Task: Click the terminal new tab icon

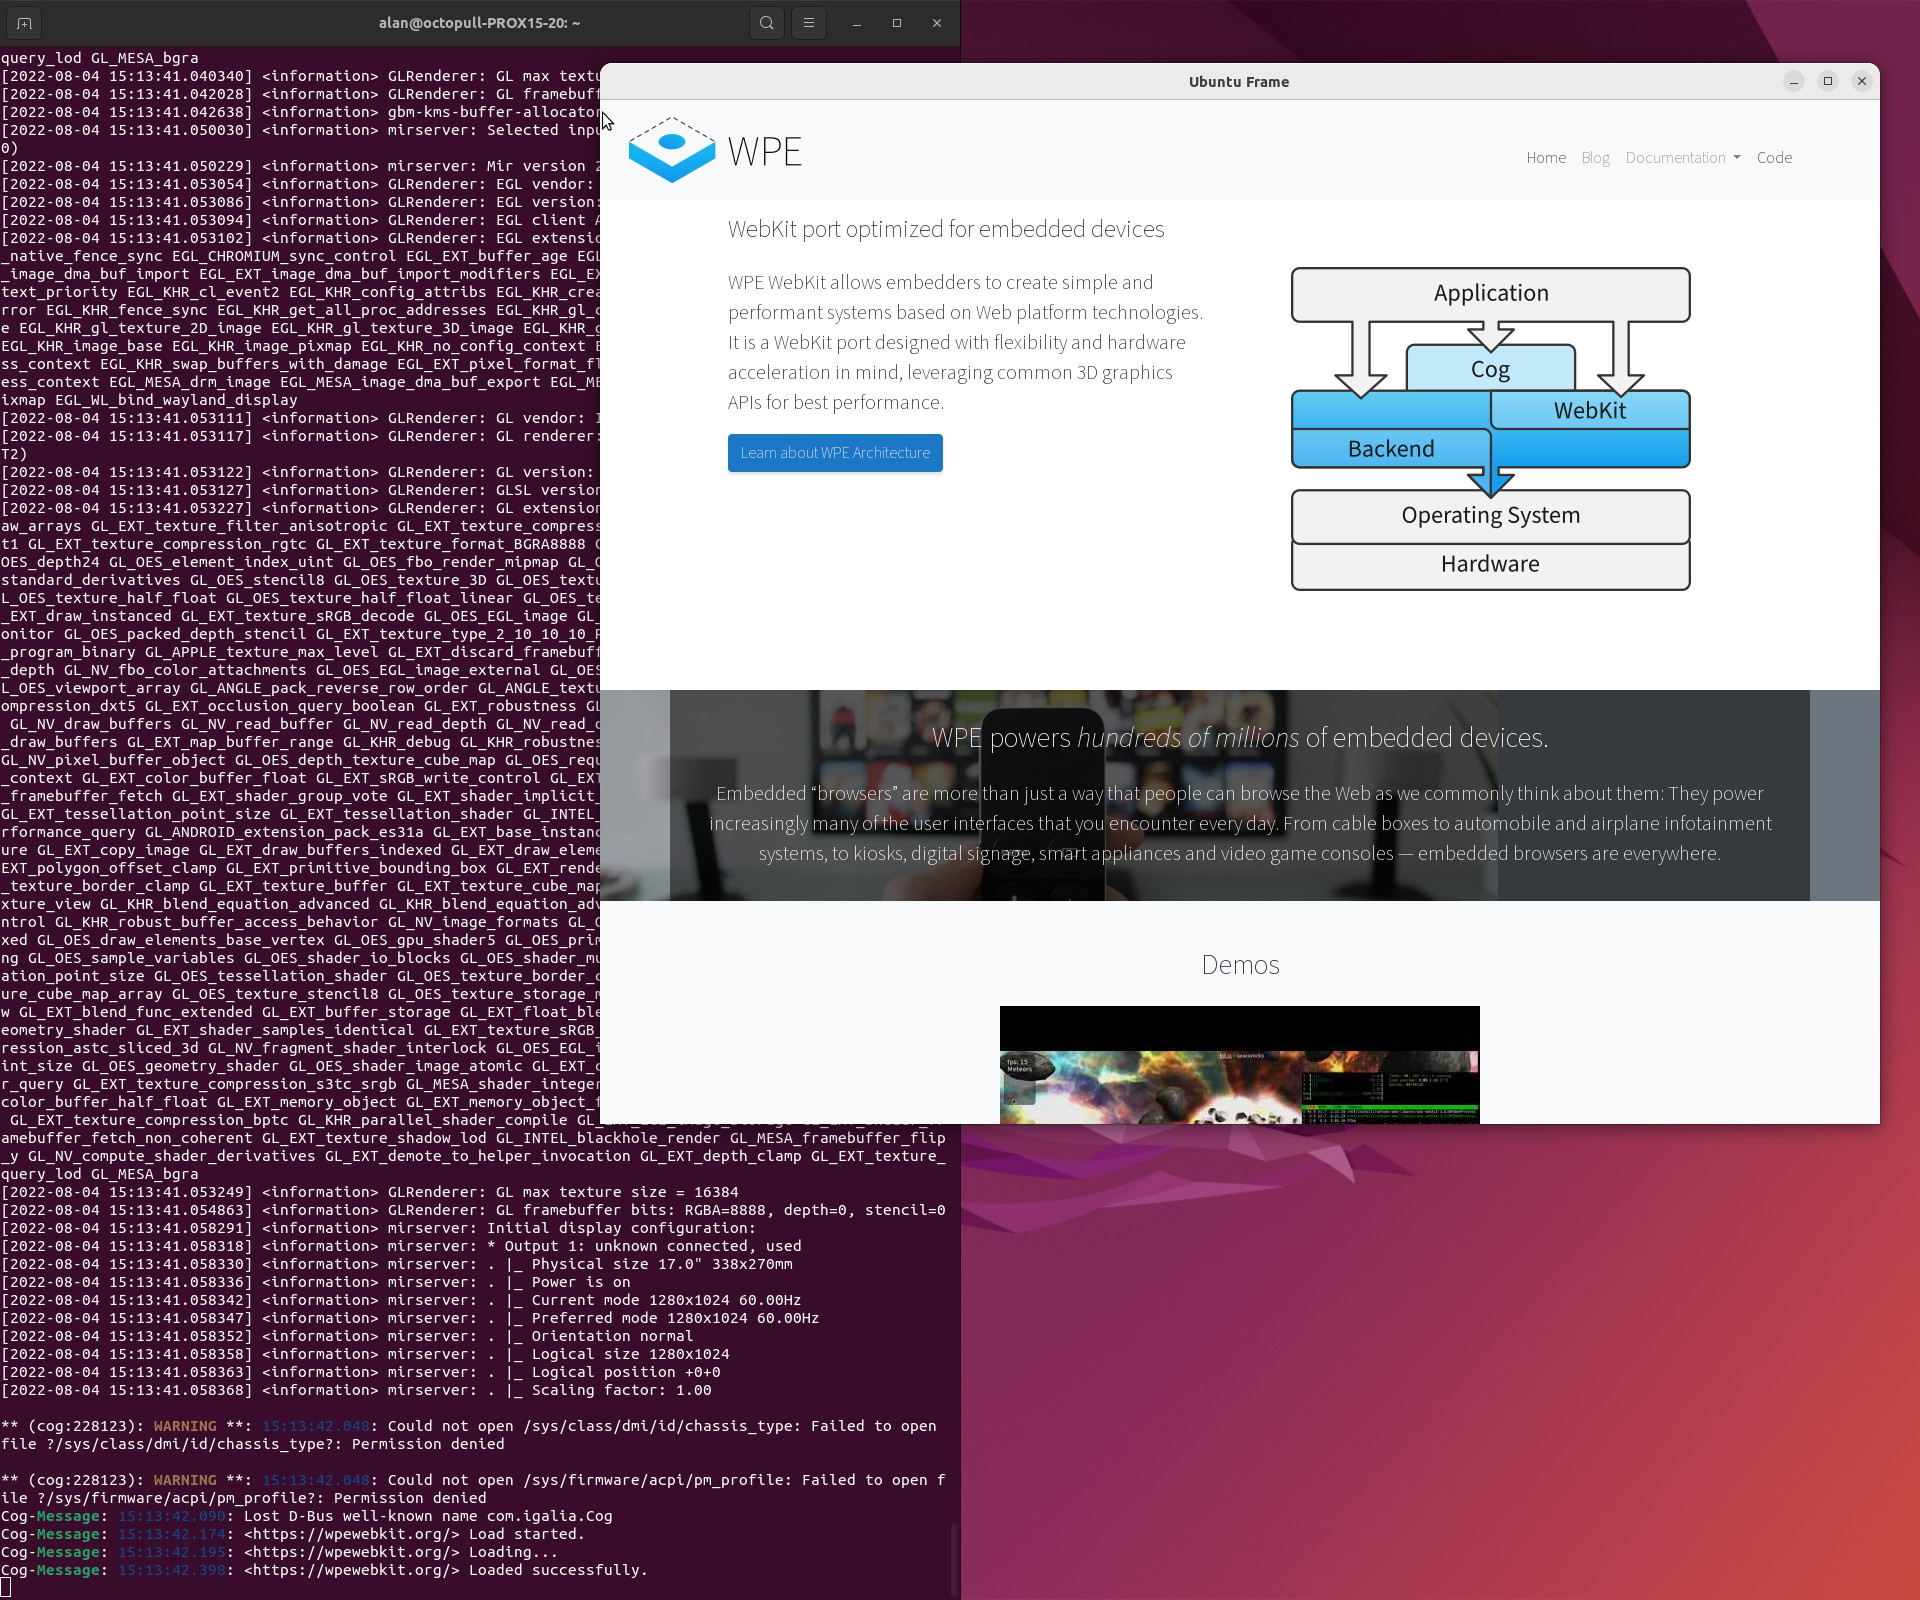Action: [24, 23]
